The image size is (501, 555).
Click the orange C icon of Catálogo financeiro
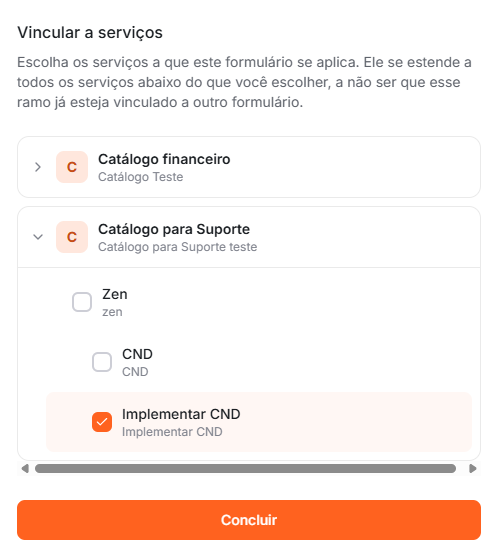72,167
